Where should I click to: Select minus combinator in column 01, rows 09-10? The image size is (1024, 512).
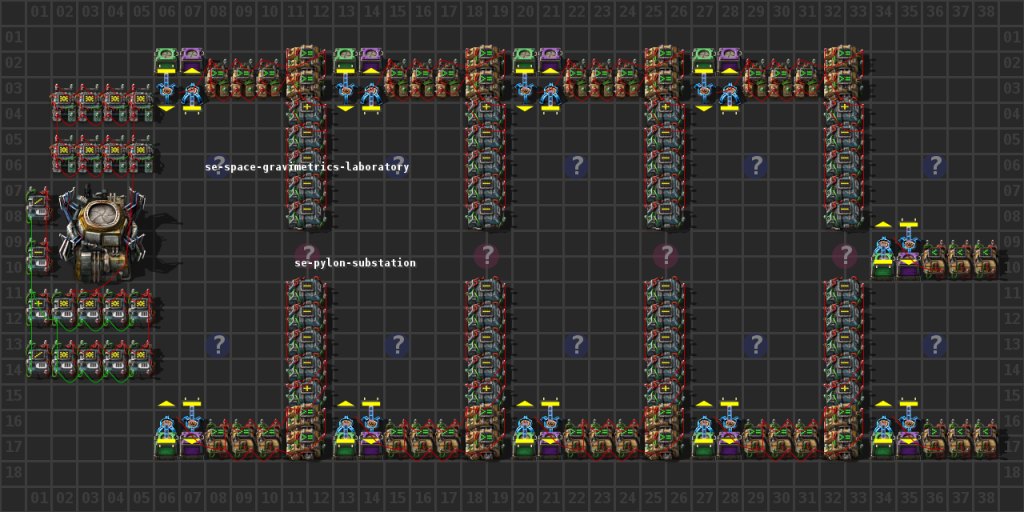[x=39, y=256]
